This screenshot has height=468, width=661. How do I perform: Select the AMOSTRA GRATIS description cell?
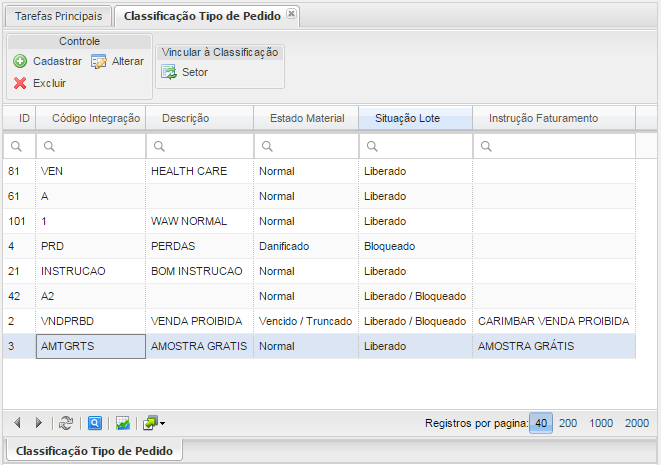tap(200, 346)
